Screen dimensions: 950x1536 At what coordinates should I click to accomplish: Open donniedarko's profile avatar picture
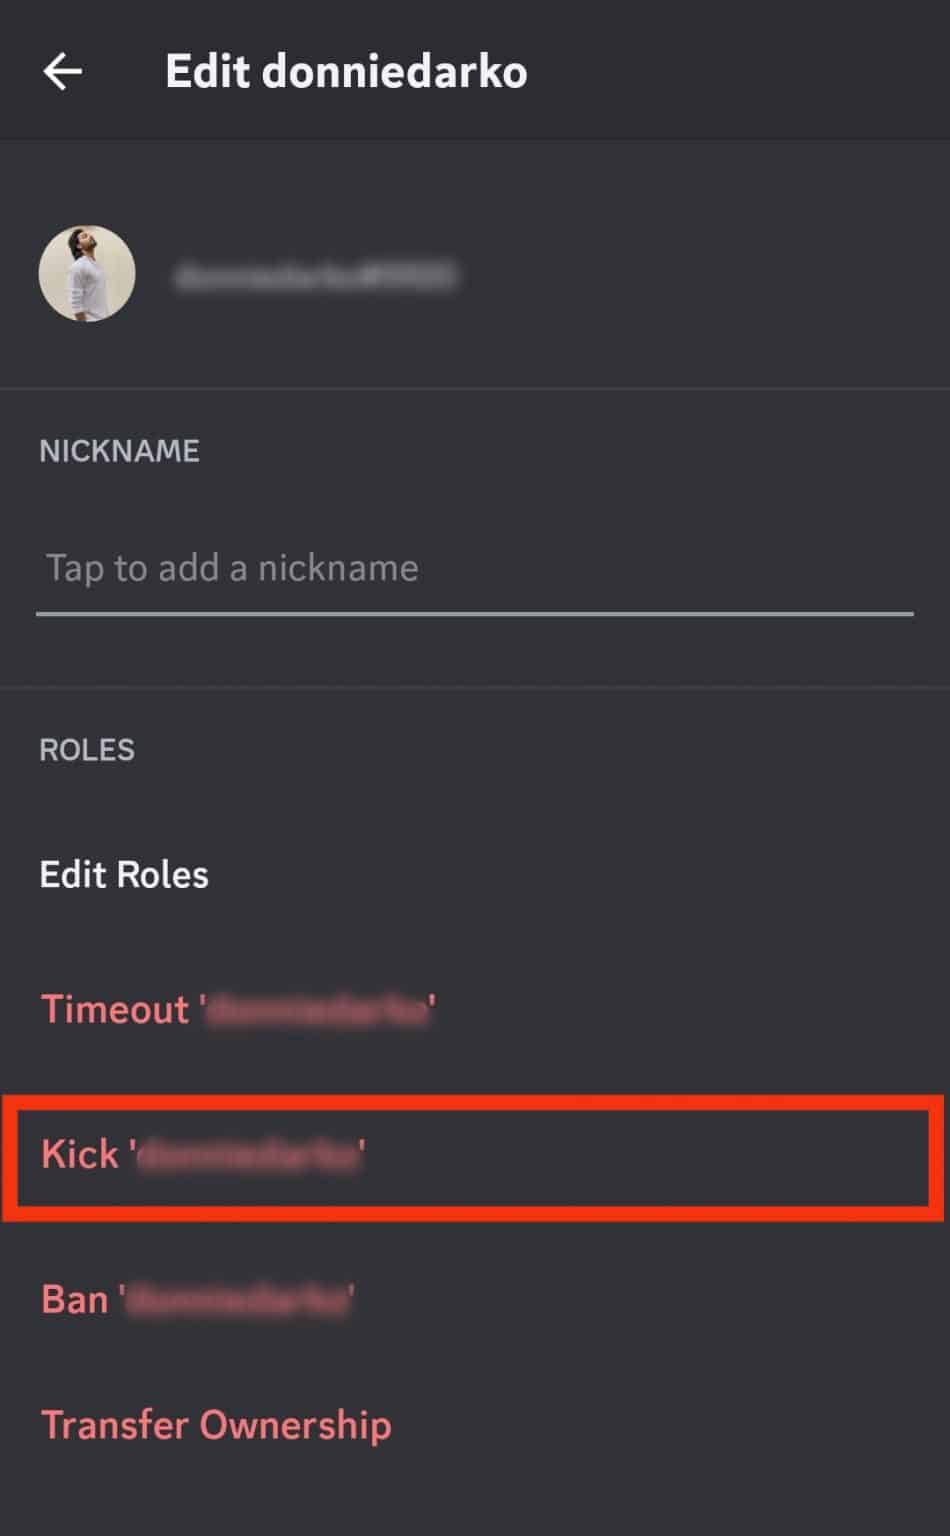click(x=87, y=274)
